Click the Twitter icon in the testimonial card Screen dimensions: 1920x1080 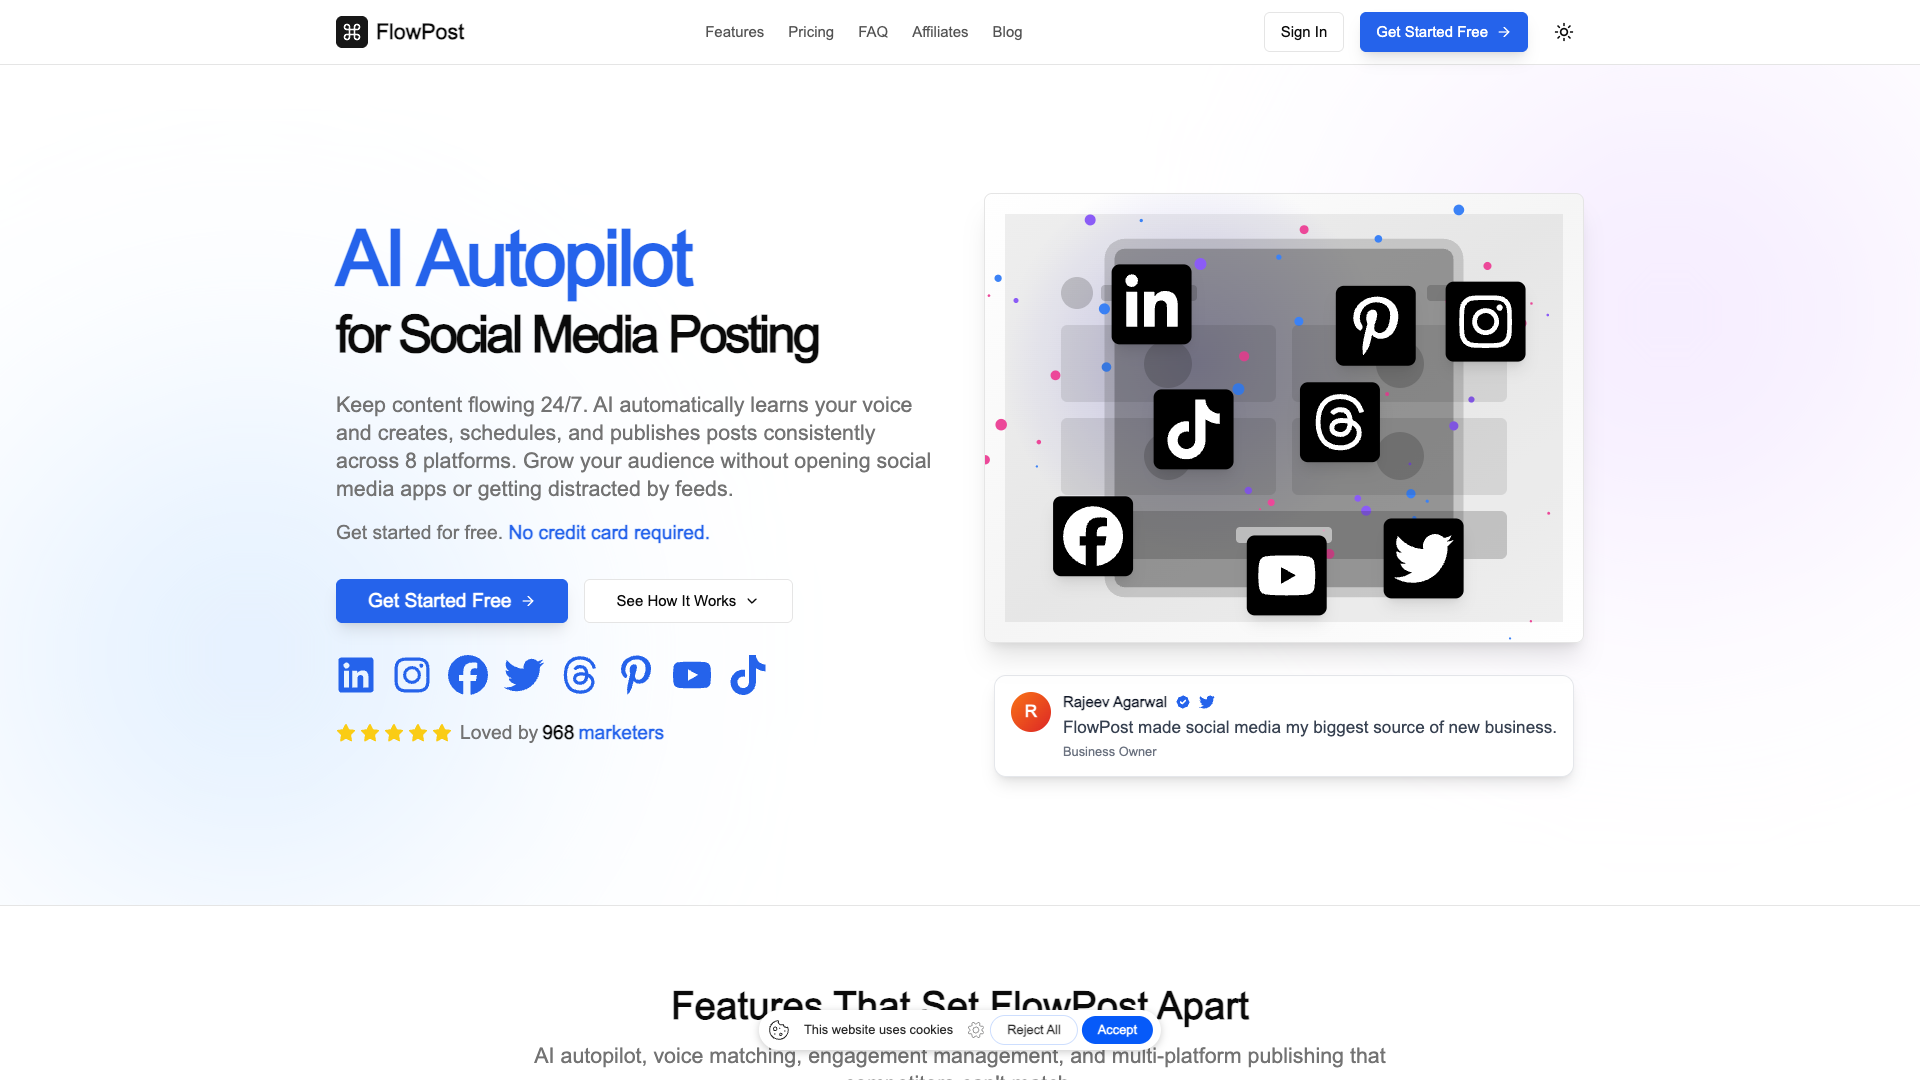(x=1207, y=702)
